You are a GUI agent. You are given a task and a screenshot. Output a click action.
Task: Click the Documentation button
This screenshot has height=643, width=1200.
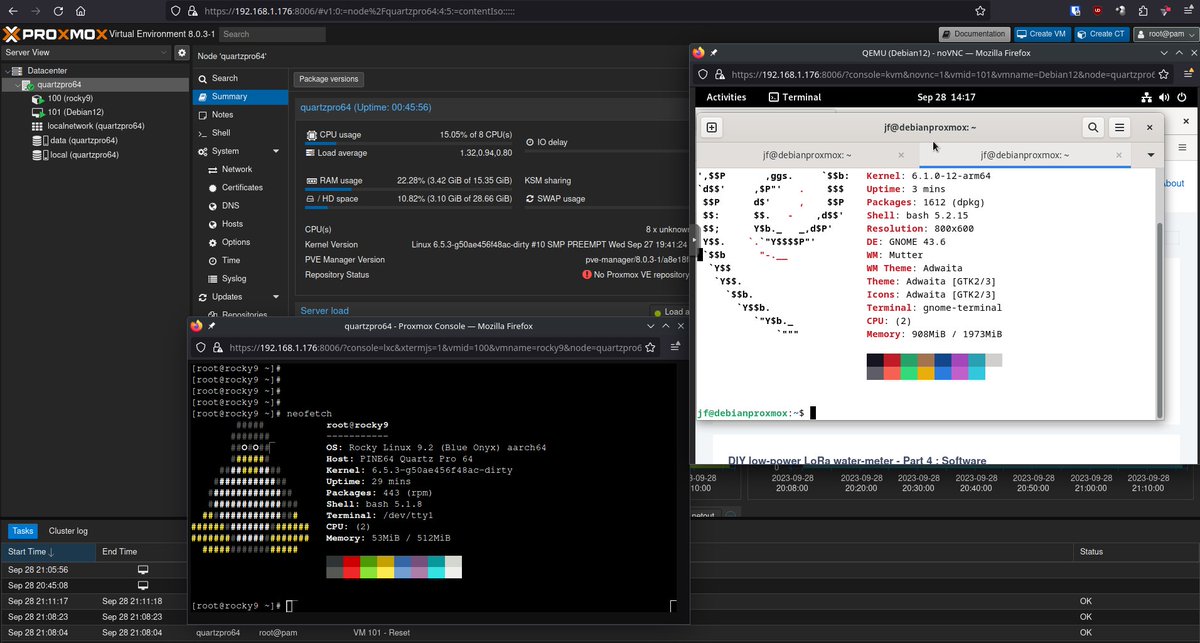(974, 33)
